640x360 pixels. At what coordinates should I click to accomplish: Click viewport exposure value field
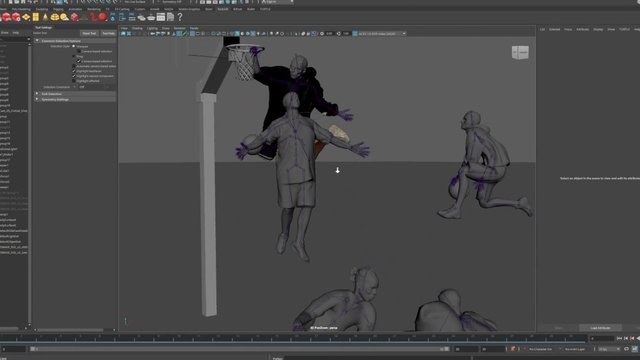pos(330,34)
